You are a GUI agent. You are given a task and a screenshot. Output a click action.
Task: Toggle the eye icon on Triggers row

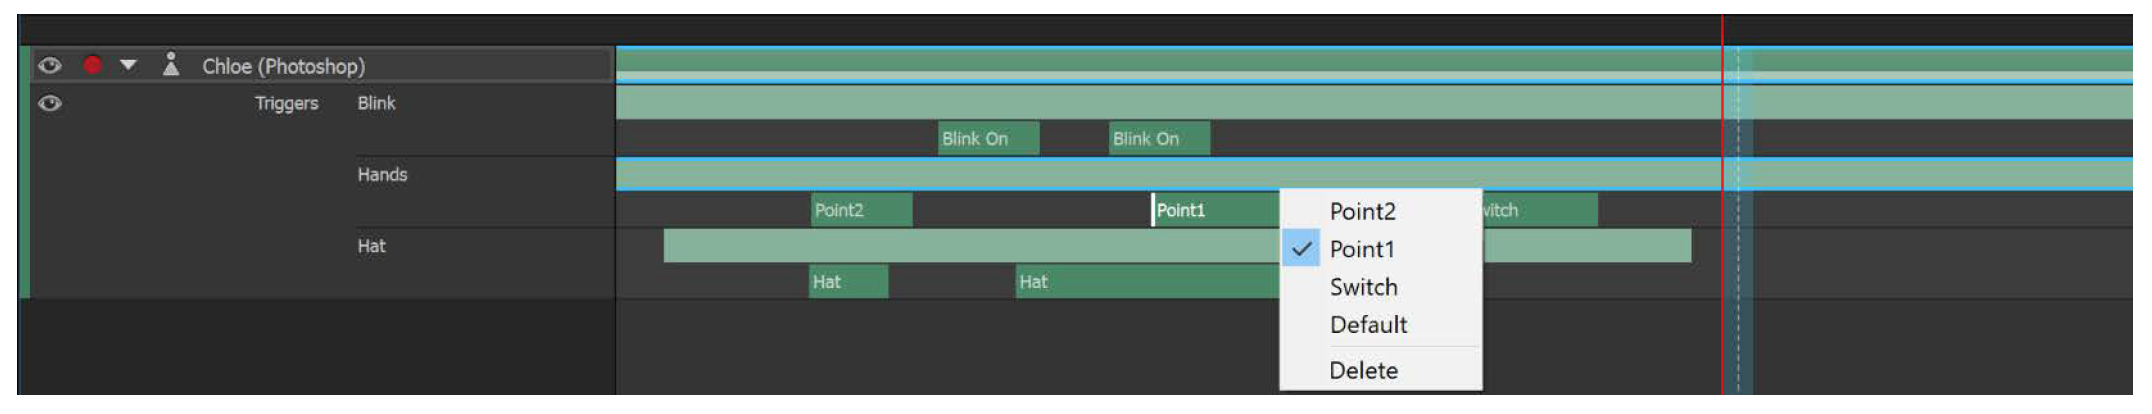(x=49, y=103)
